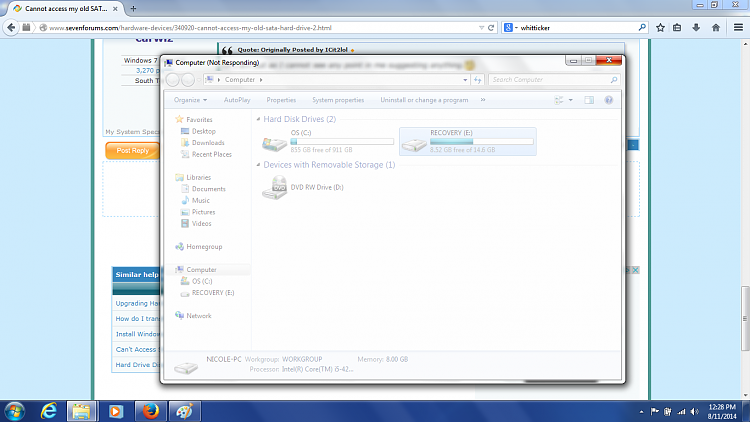The height and width of the screenshot is (422, 750).
Task: Open Downloads in navigation pane
Action: point(208,143)
